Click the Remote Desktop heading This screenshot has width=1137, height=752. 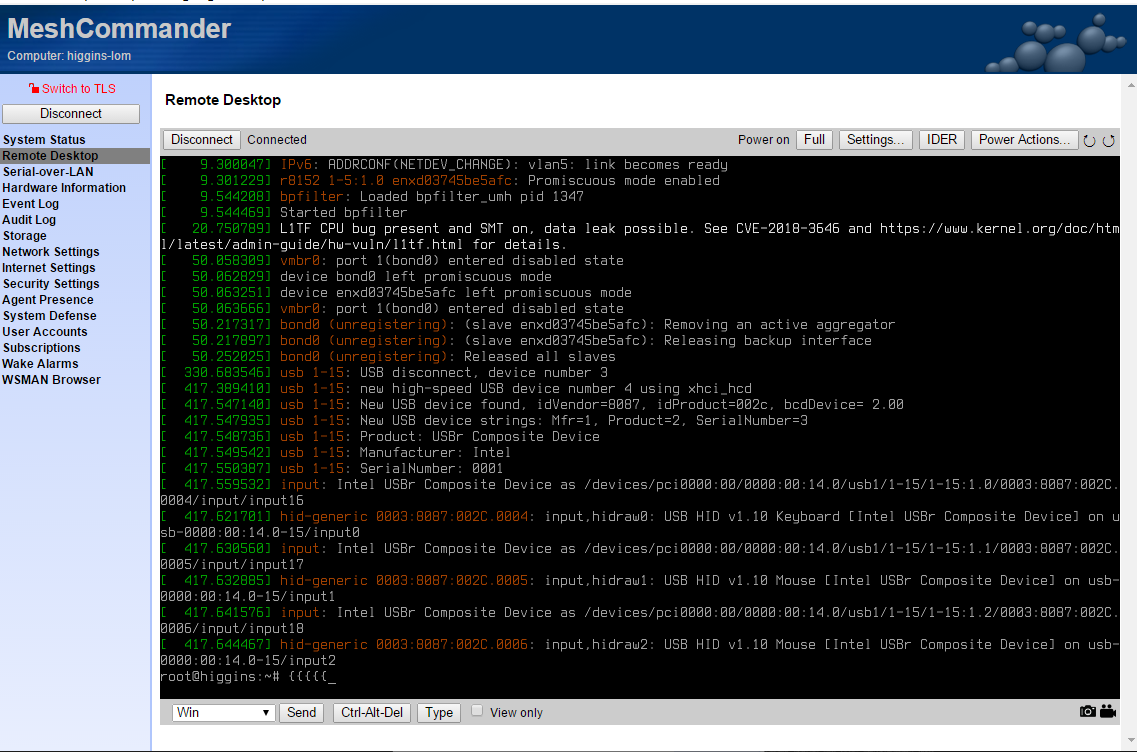tap(223, 100)
